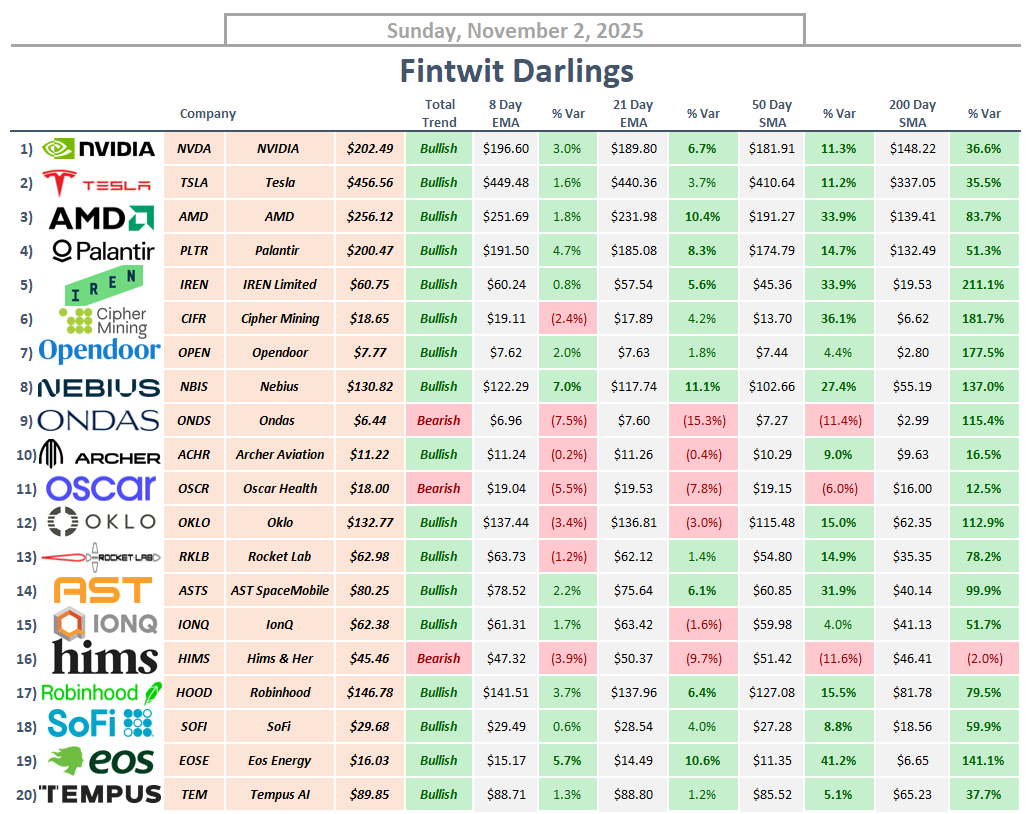Select the Cipher Mining name cell
Screen dimensions: 1026x814
pos(280,319)
